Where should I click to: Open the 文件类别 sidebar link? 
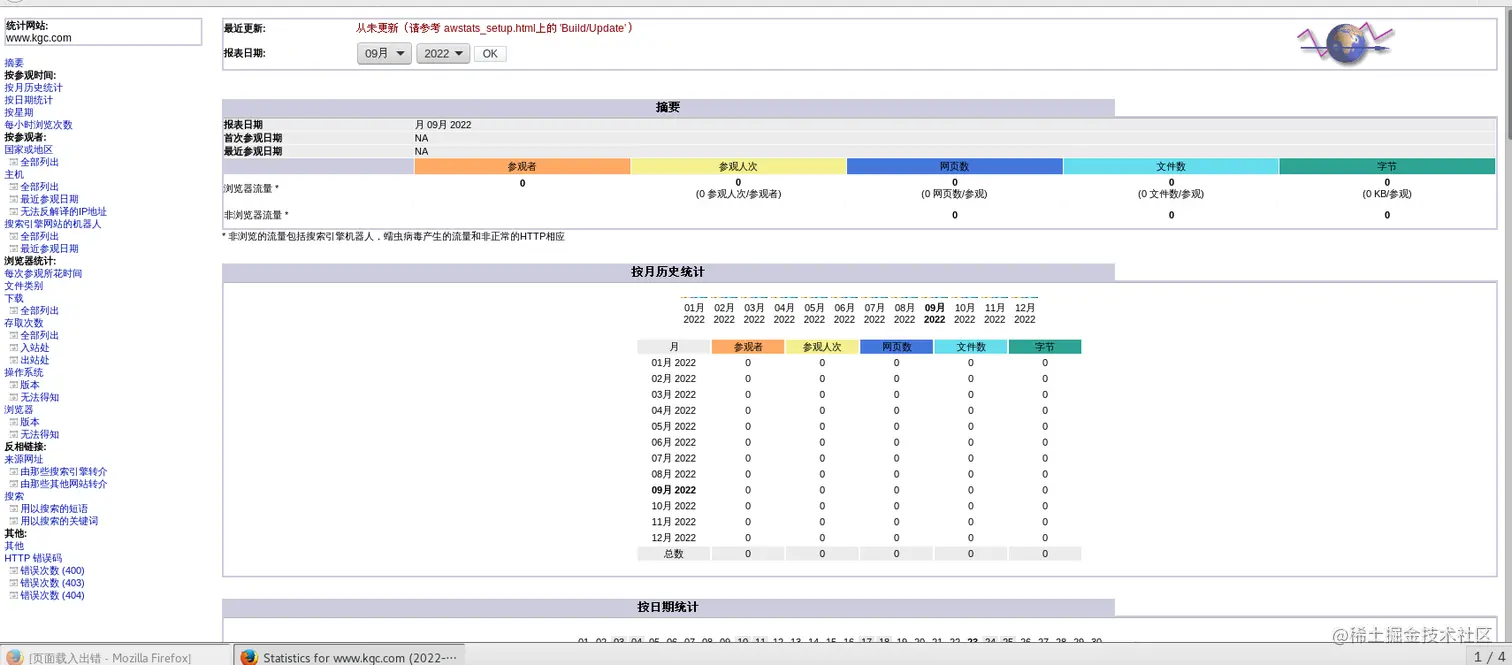pos(24,286)
